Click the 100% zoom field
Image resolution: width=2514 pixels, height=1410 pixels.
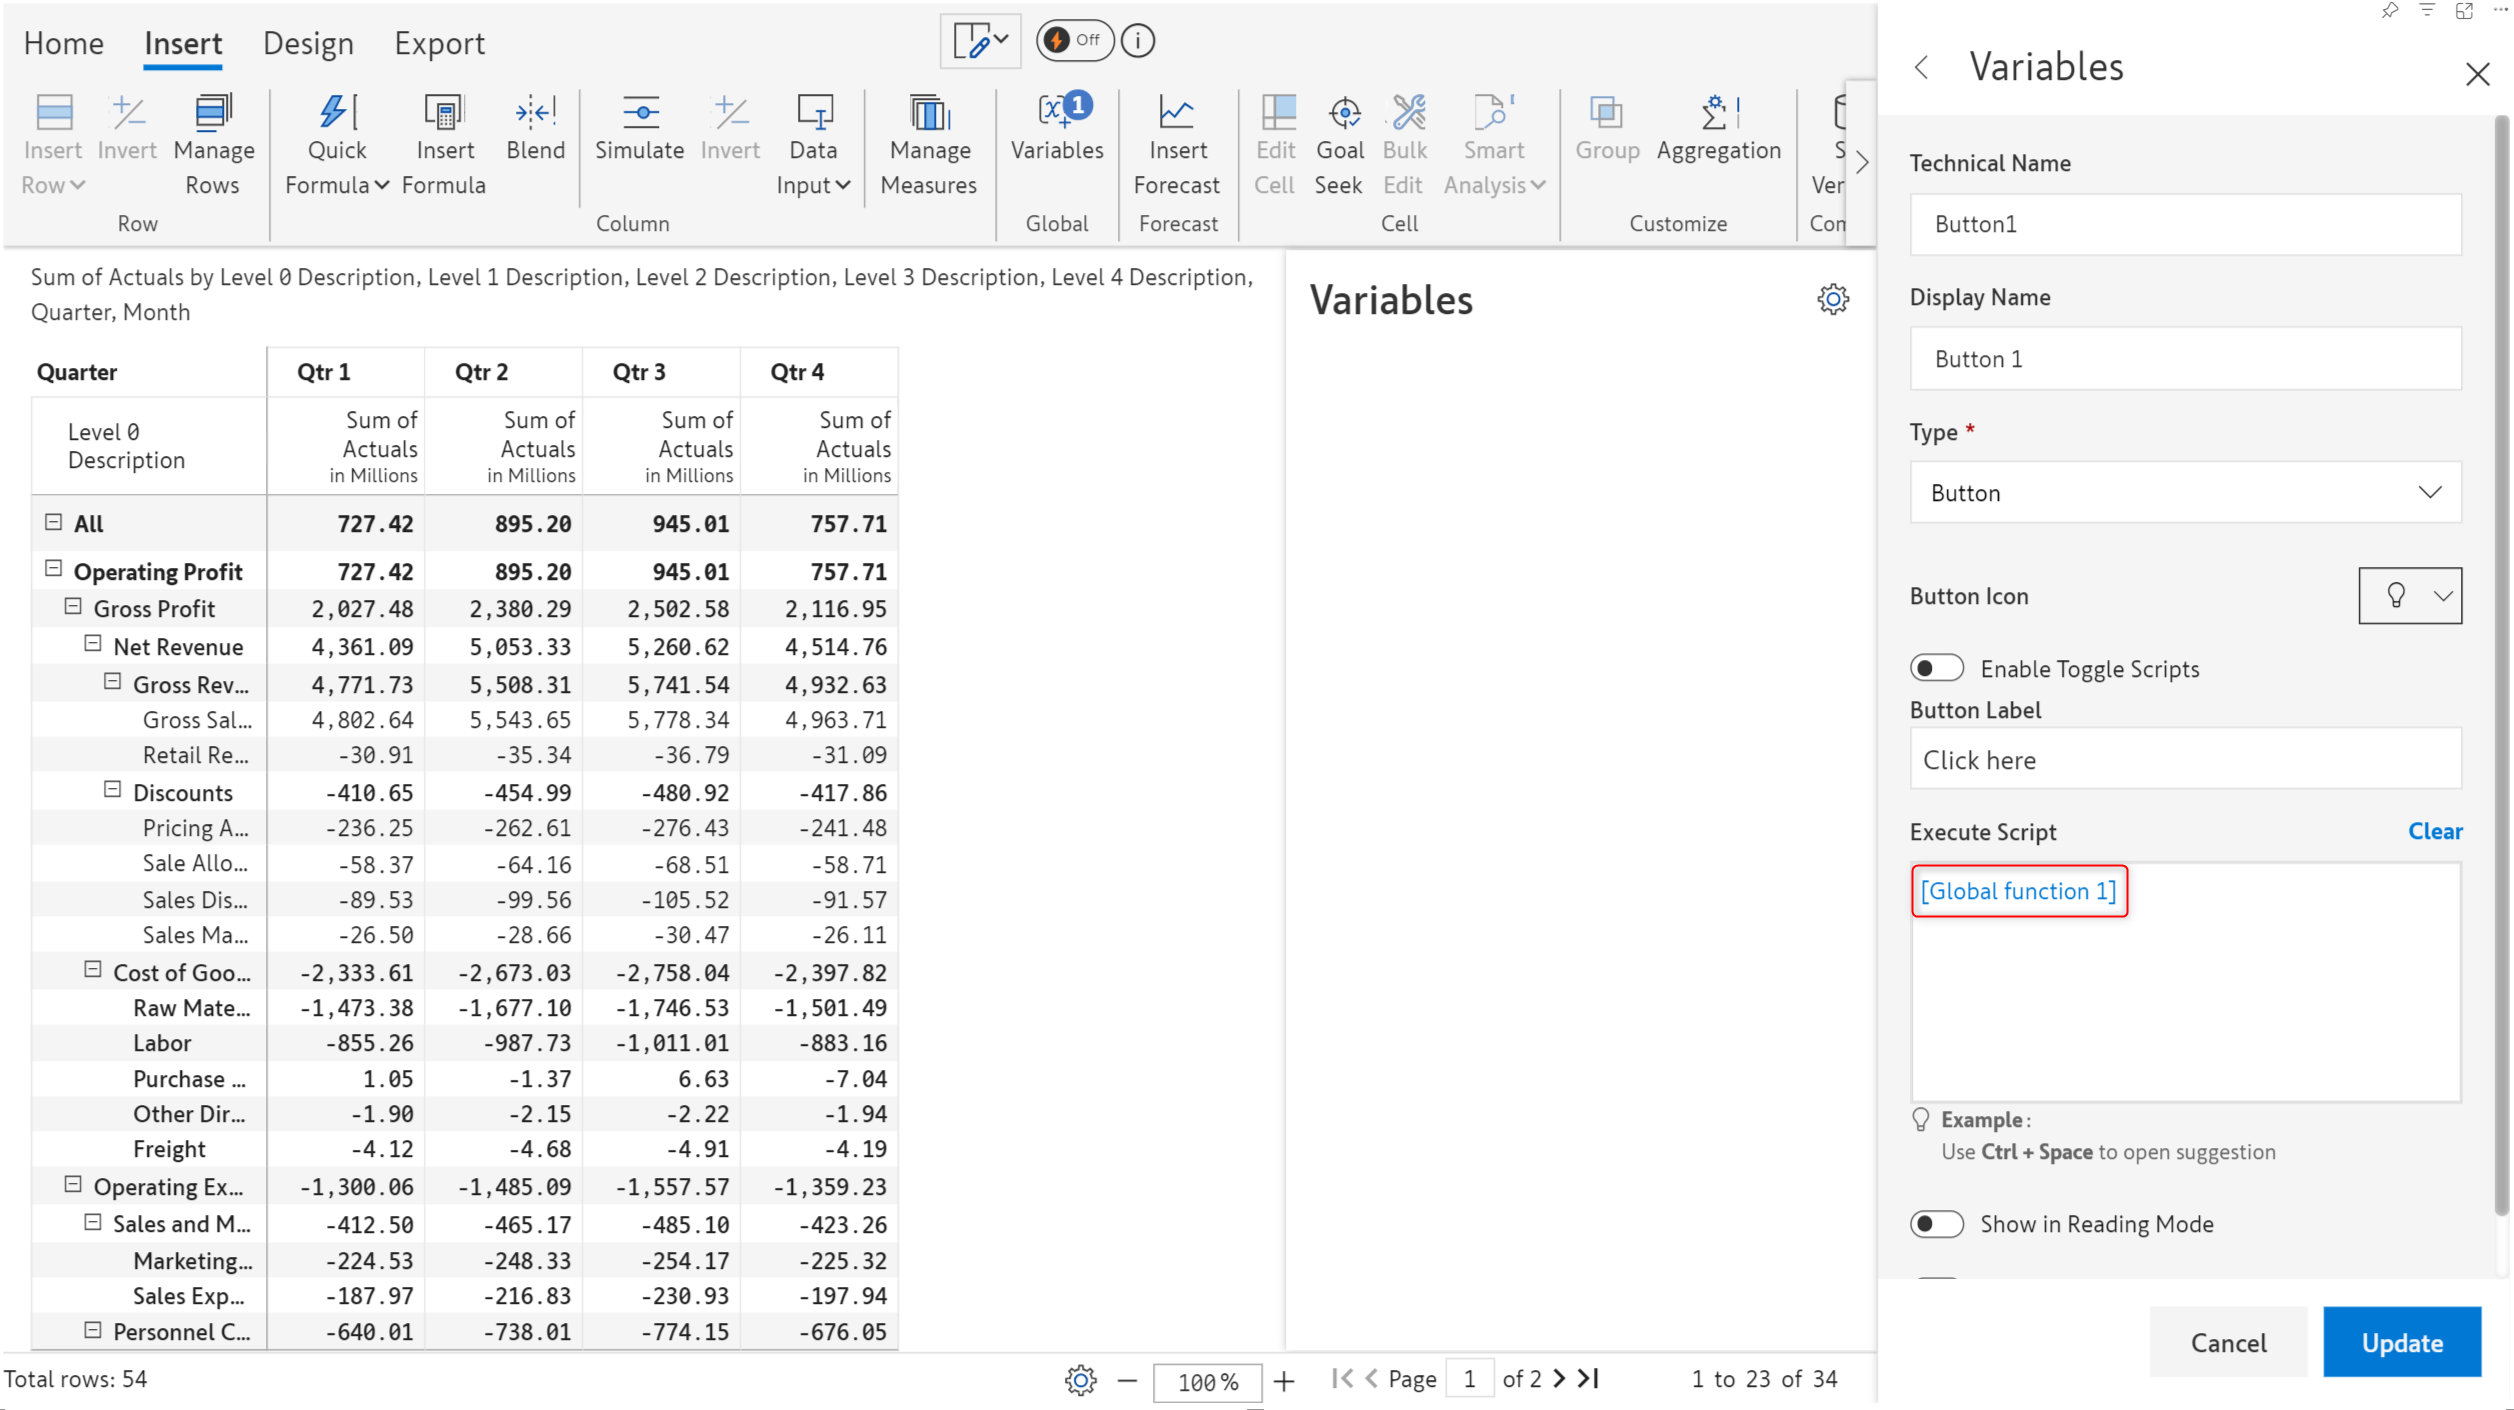[x=1206, y=1382]
